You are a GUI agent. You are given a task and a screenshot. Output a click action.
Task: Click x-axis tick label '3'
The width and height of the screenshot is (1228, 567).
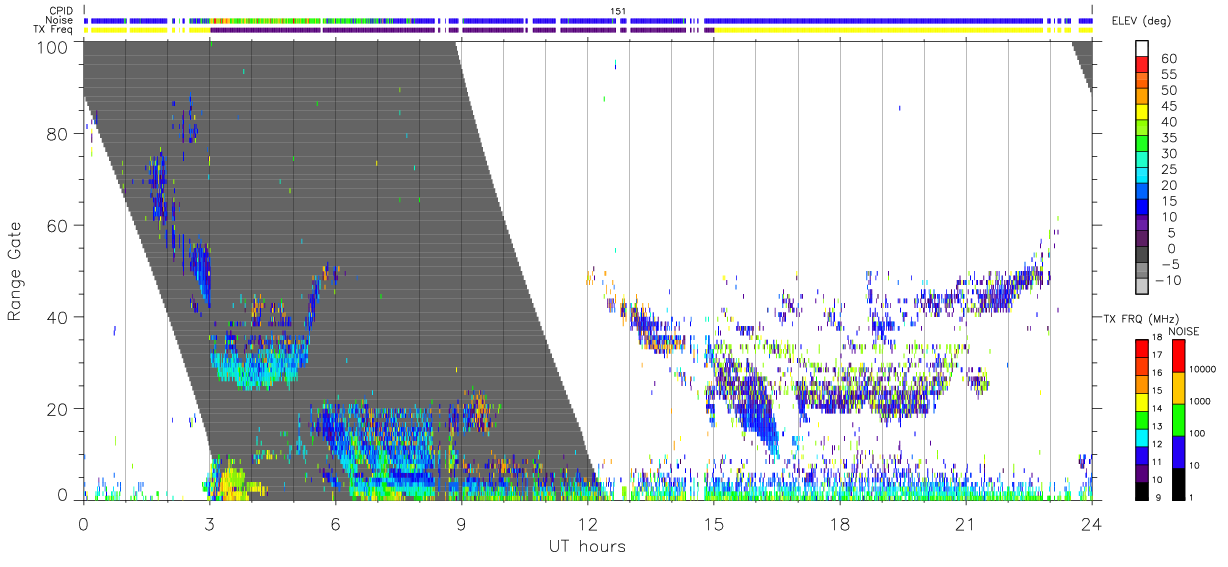pos(209,524)
